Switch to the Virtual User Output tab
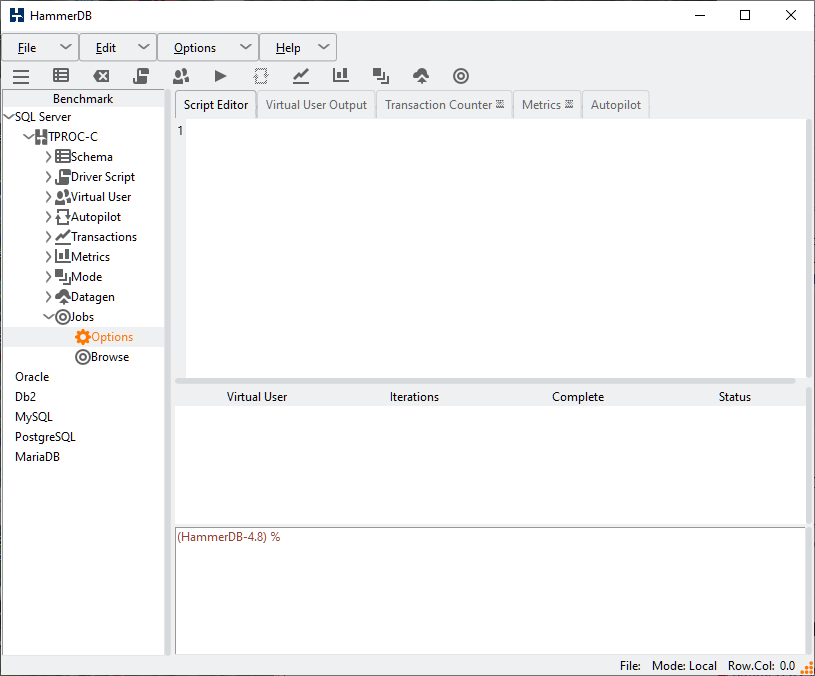815x676 pixels. click(316, 105)
